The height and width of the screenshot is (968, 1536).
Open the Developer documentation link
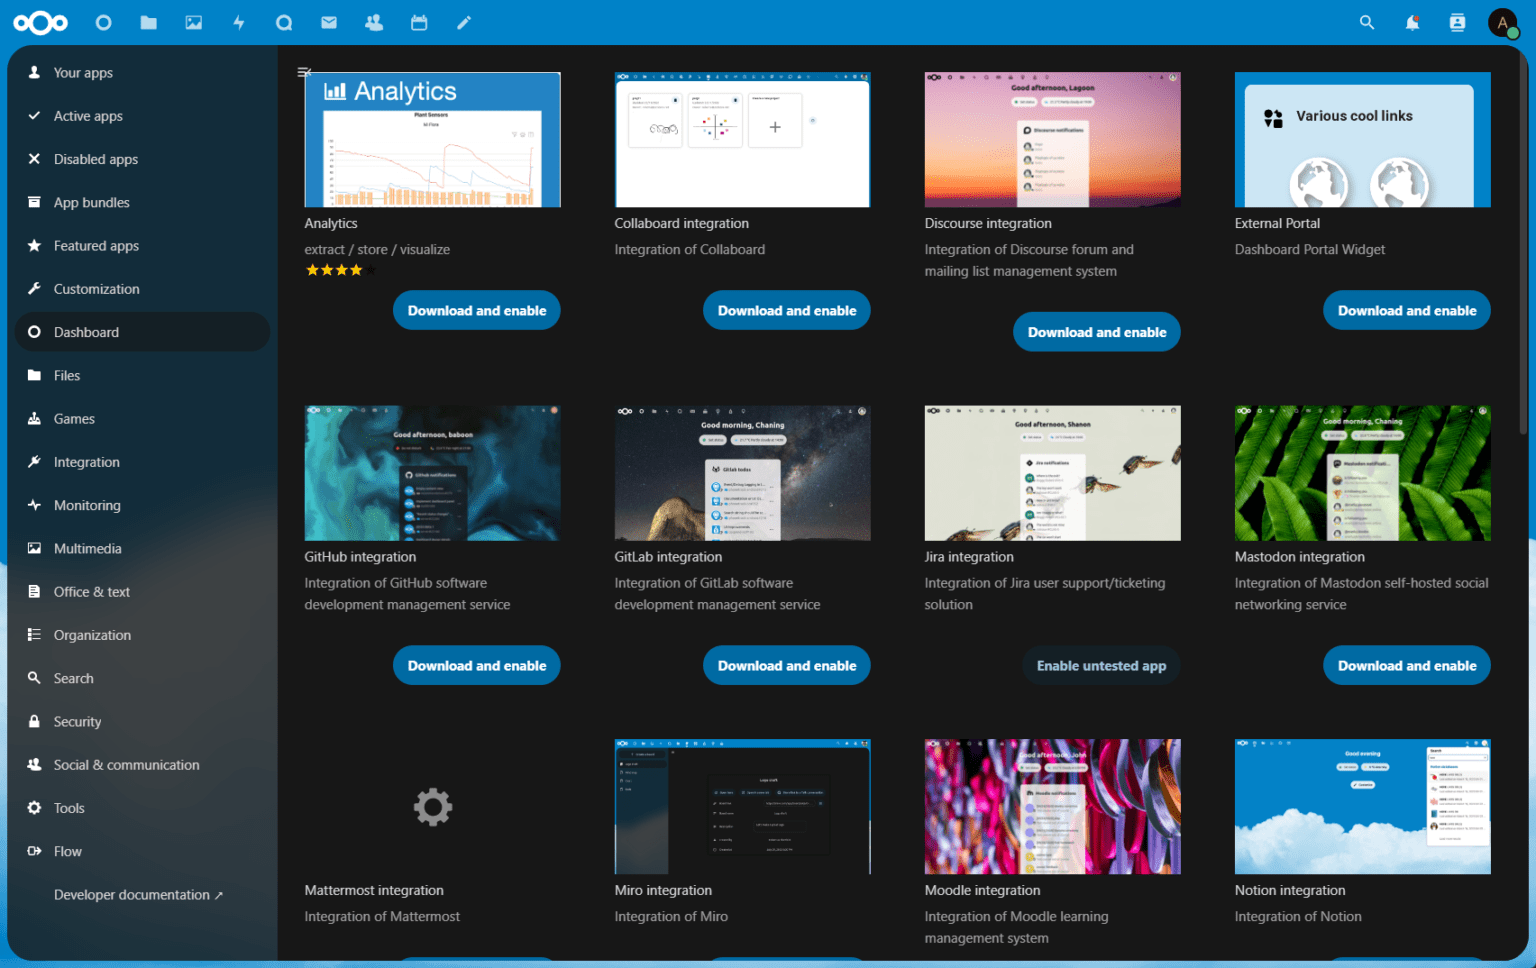(137, 894)
